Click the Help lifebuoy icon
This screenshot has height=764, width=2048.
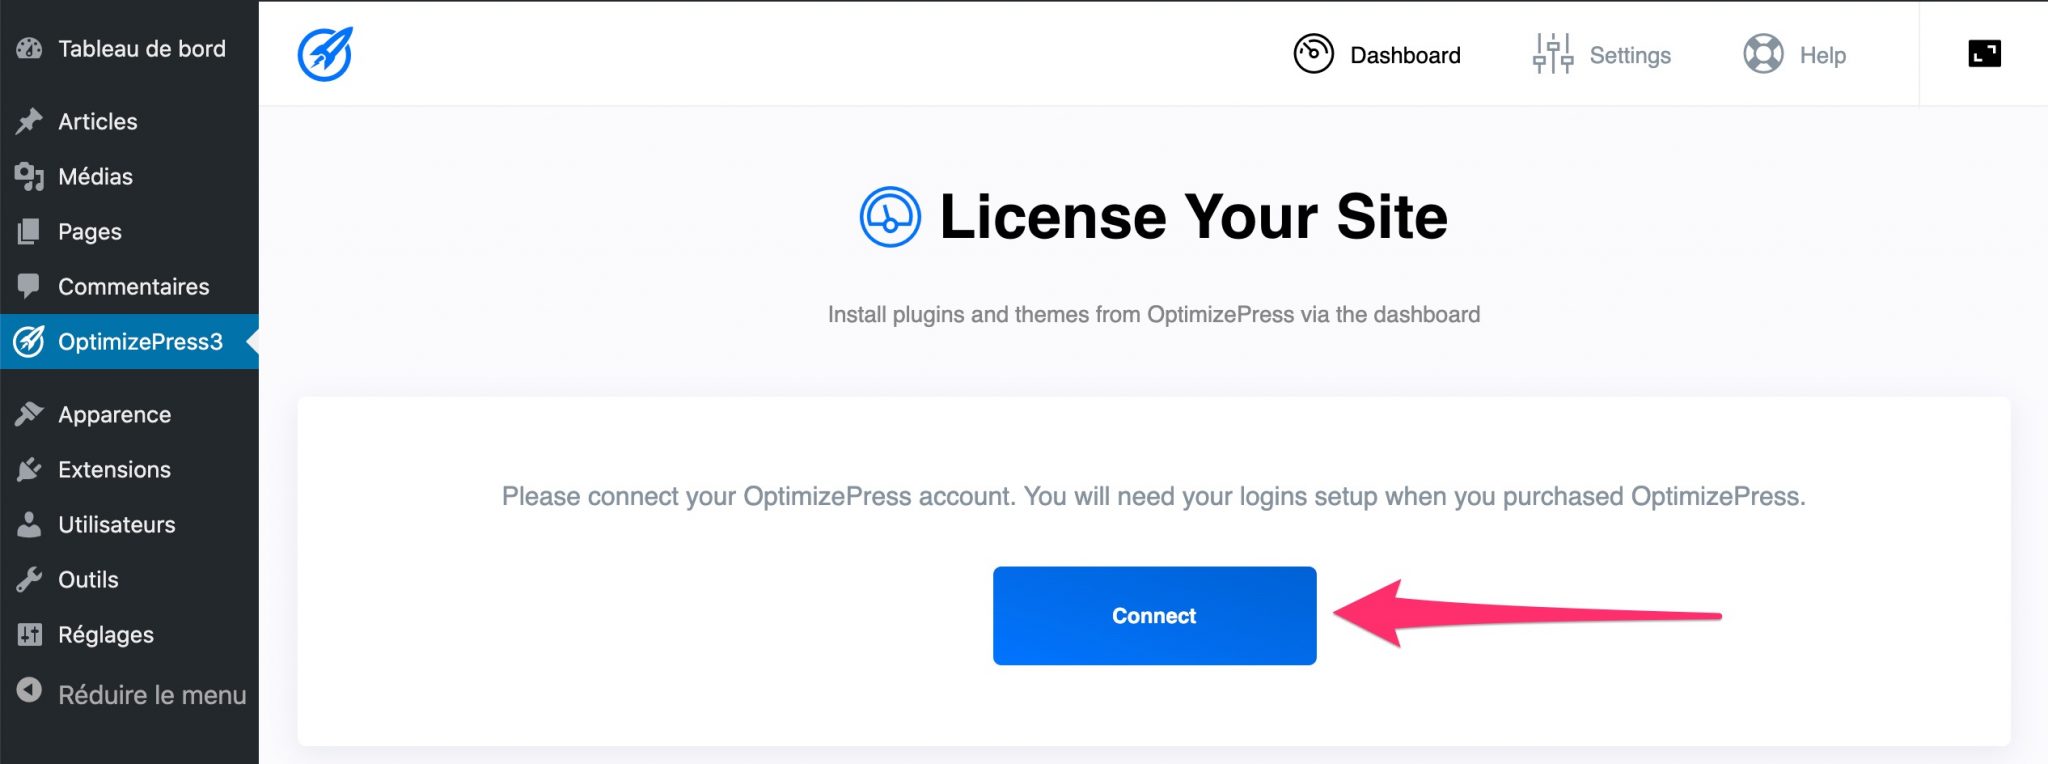[x=1763, y=54]
